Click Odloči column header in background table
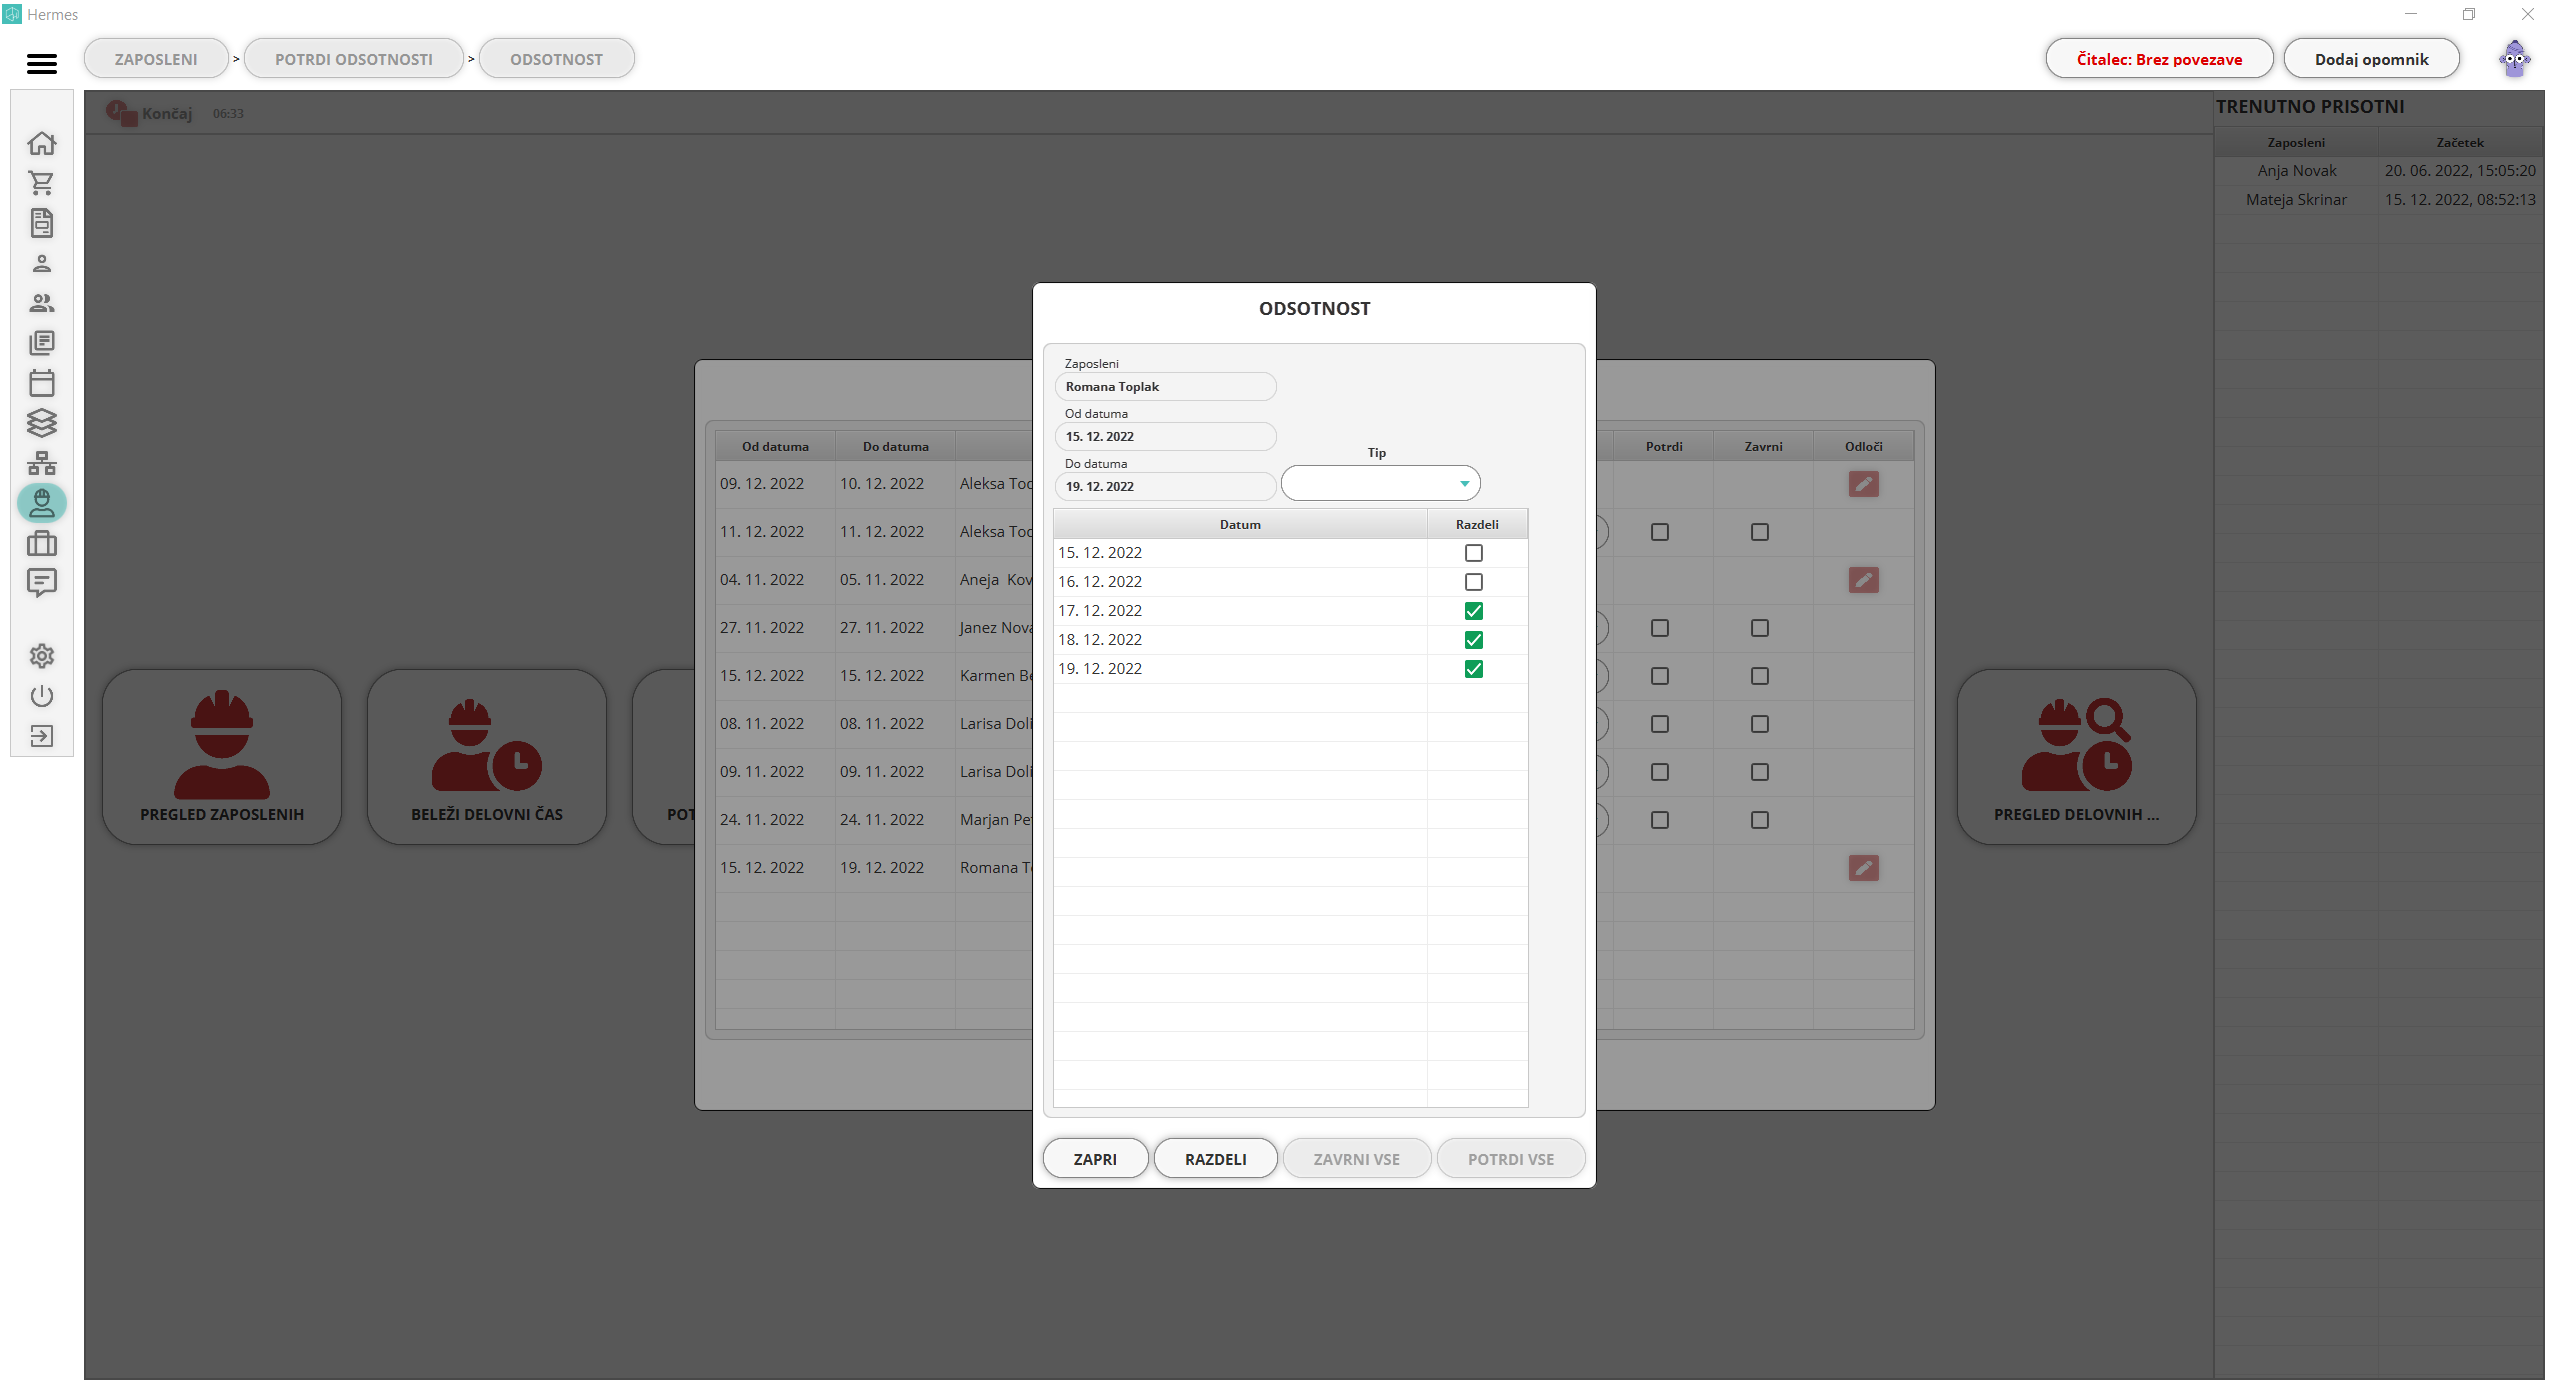 point(1863,447)
